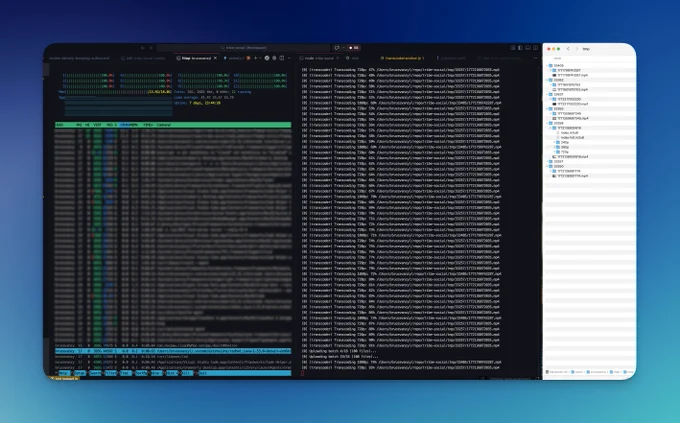Select the highlighted process row in htop
The image size is (680, 423).
tap(173, 351)
